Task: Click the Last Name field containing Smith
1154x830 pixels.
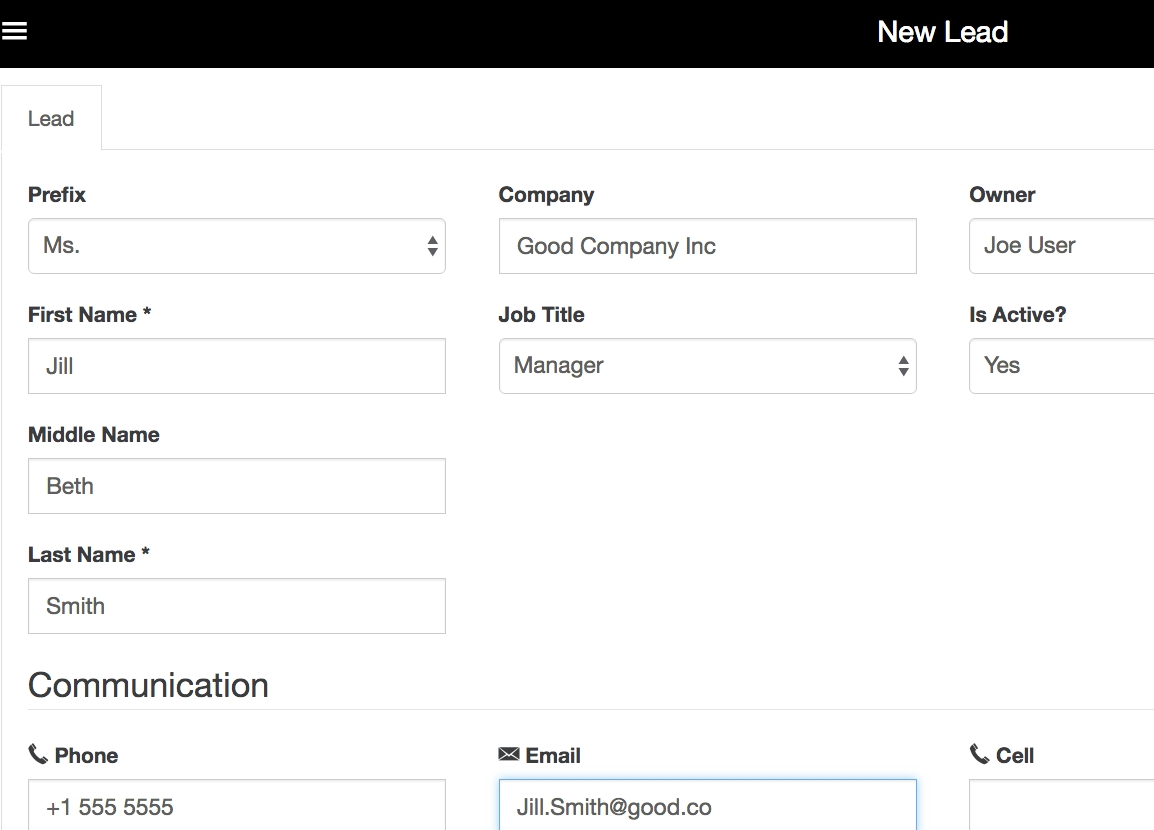Action: pos(236,606)
